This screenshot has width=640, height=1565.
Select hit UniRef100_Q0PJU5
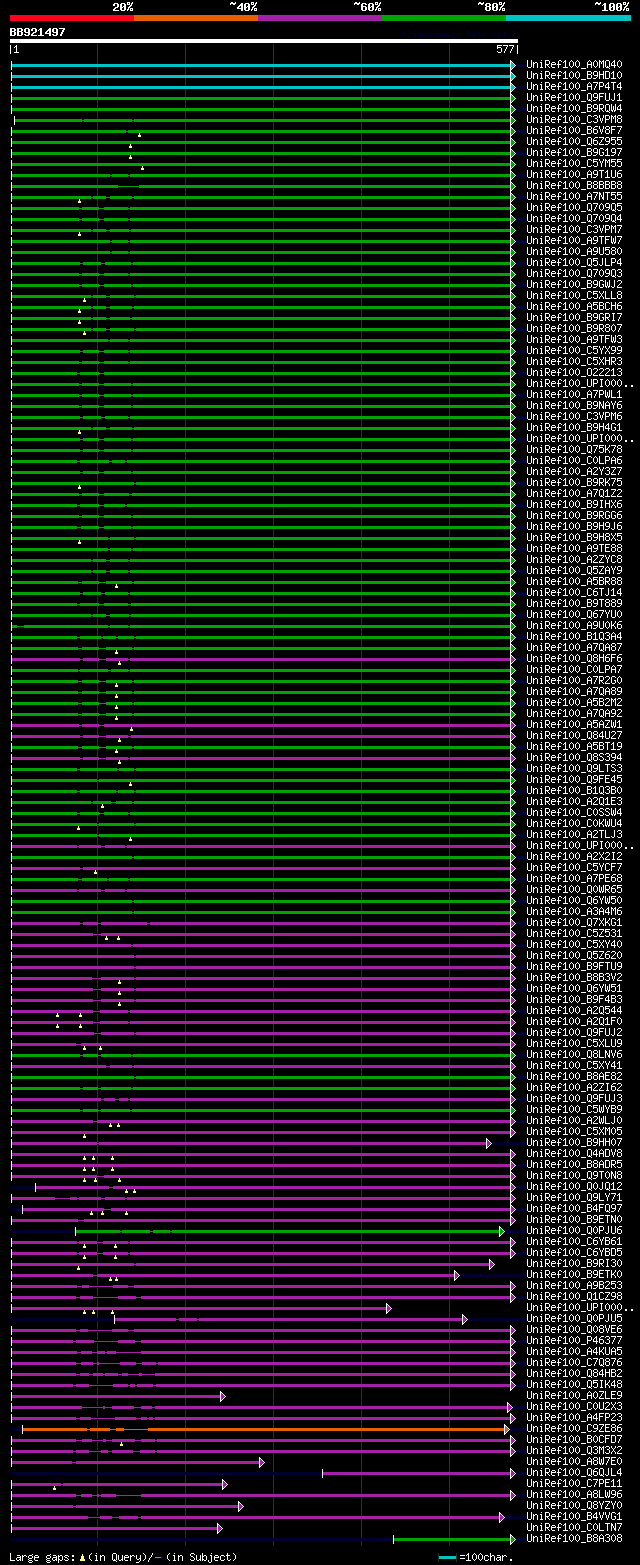coord(574,1319)
